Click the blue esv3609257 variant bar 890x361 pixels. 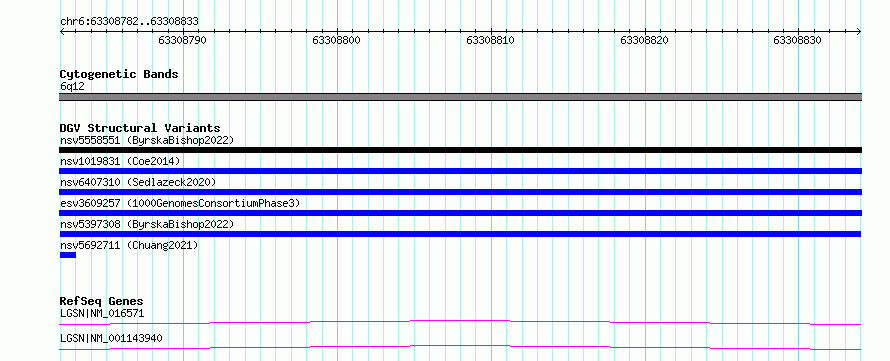click(x=460, y=213)
